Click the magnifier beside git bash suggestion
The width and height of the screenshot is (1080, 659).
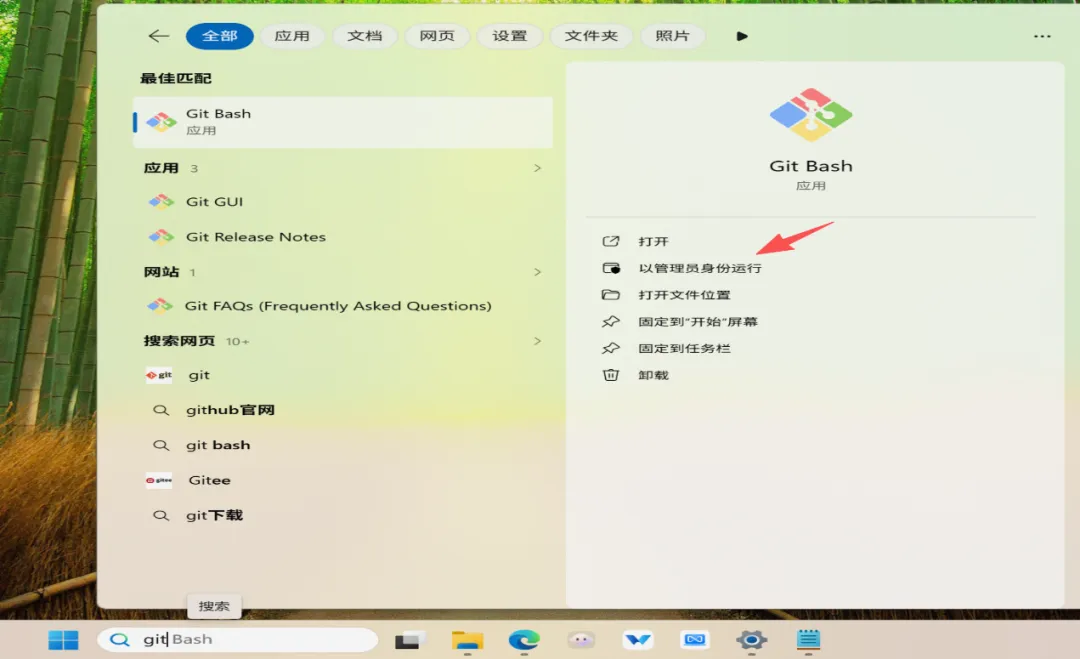click(160, 446)
